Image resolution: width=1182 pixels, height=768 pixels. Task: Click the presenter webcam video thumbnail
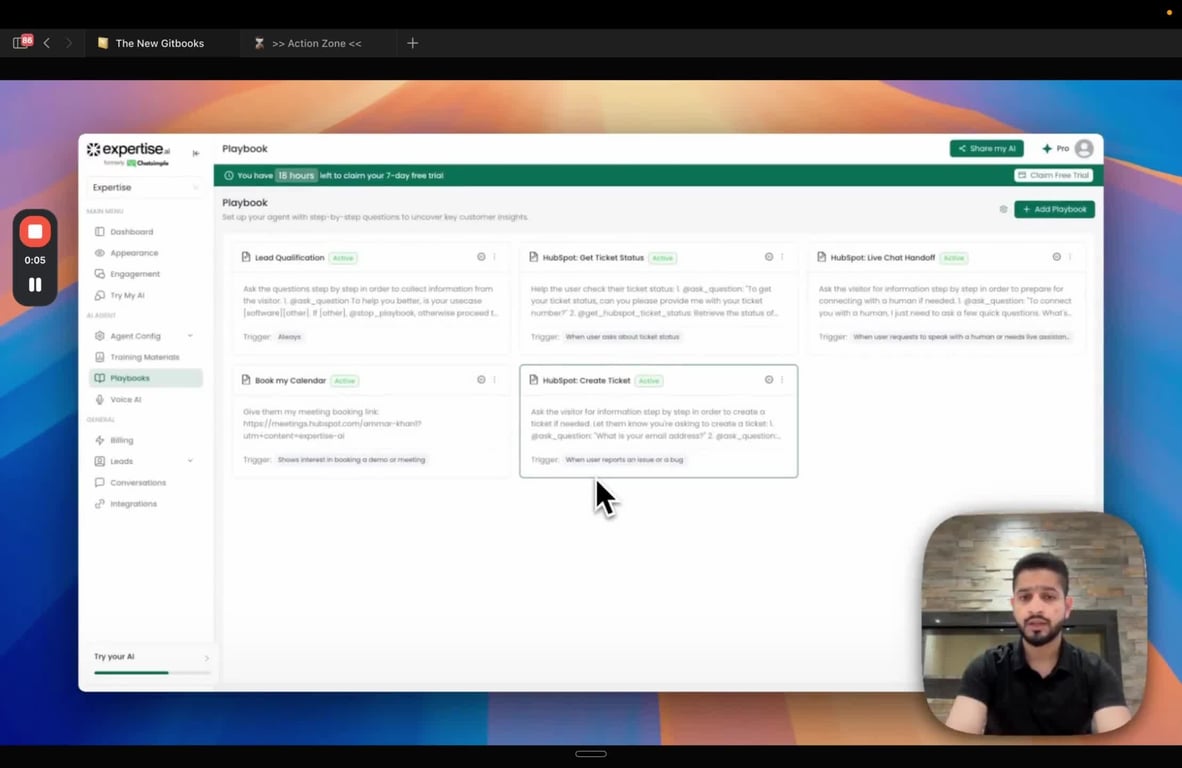pyautogui.click(x=1034, y=624)
